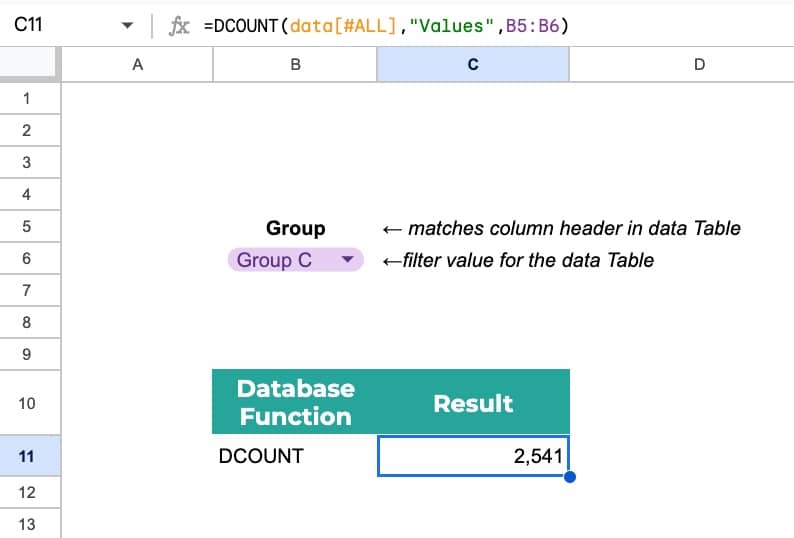Click into the DCOUNT formula bar
The width and height of the screenshot is (794, 538).
(450, 27)
